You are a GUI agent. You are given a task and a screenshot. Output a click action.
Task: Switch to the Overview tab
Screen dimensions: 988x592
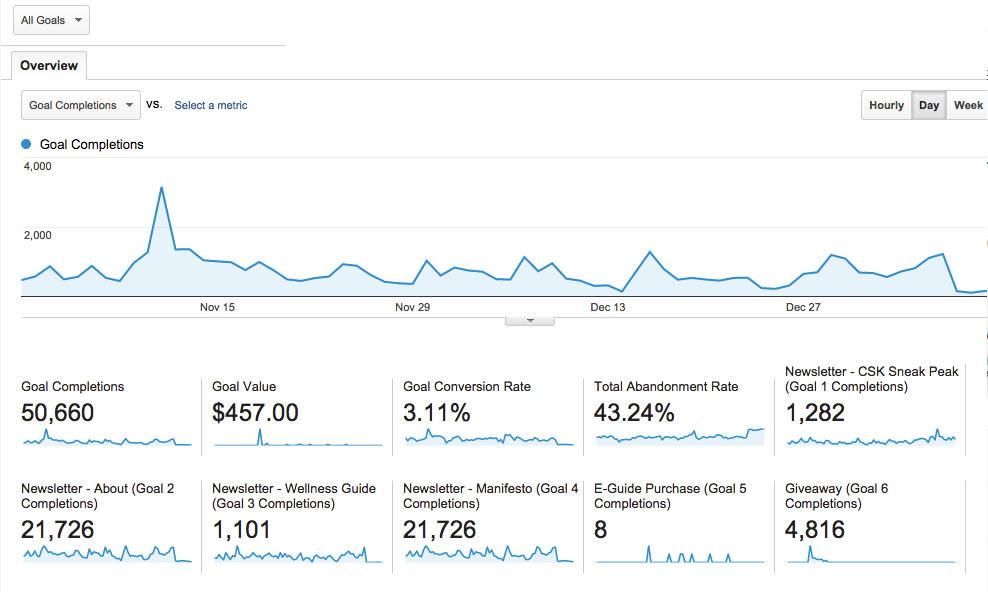[49, 66]
